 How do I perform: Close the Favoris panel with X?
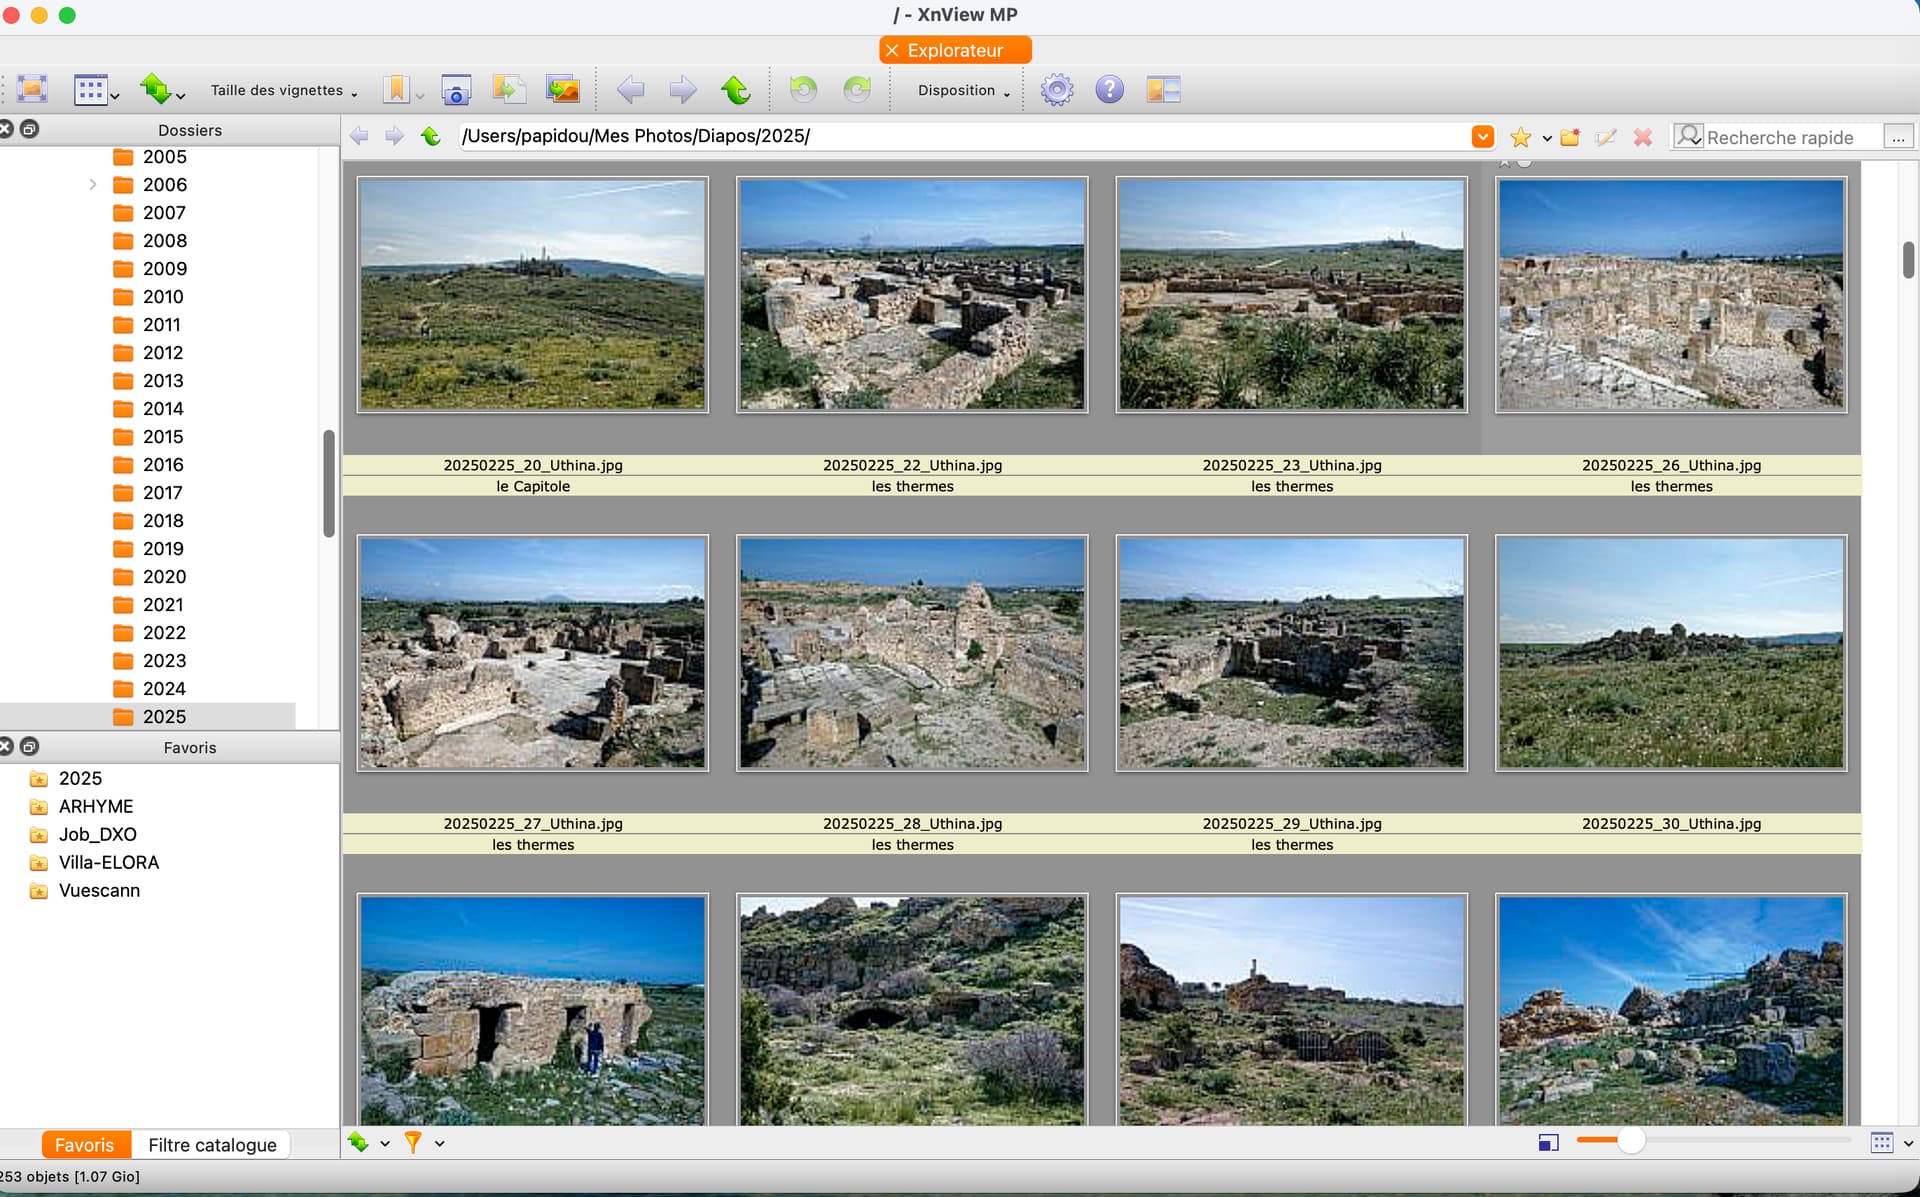click(x=6, y=746)
